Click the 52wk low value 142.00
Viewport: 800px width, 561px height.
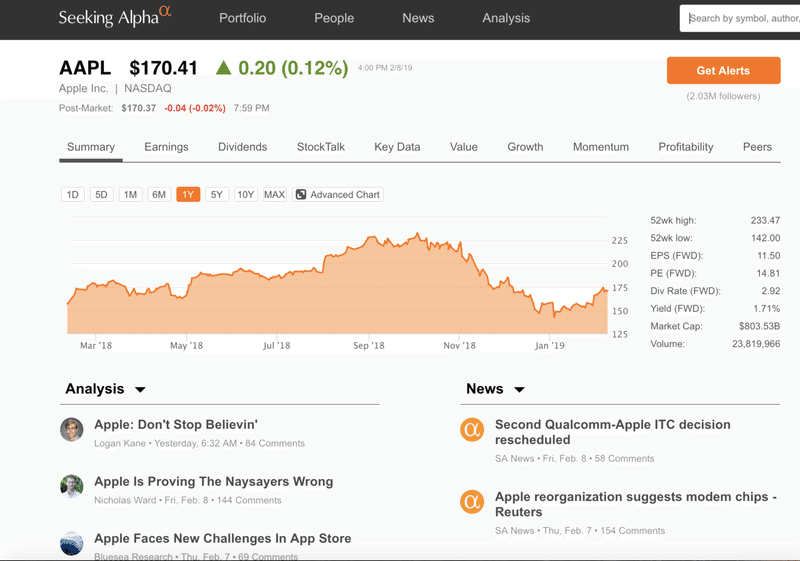[x=765, y=238]
